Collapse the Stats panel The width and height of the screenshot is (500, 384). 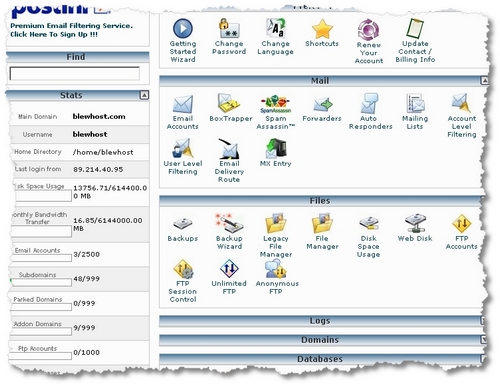point(144,95)
